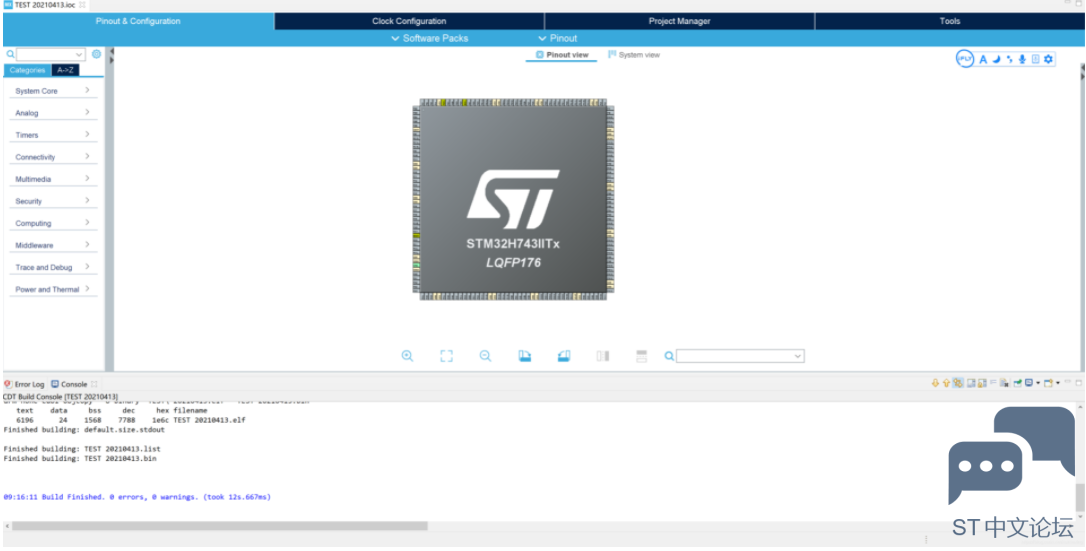The image size is (1086, 551).
Task: Open the gear settings in top-right toolbar
Action: (x=1048, y=60)
